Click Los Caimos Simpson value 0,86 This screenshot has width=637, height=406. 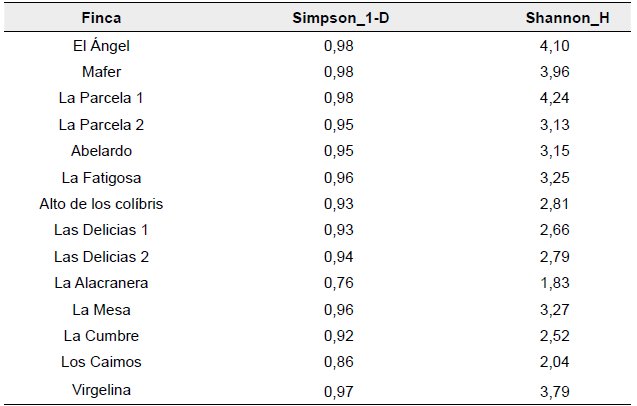click(339, 362)
